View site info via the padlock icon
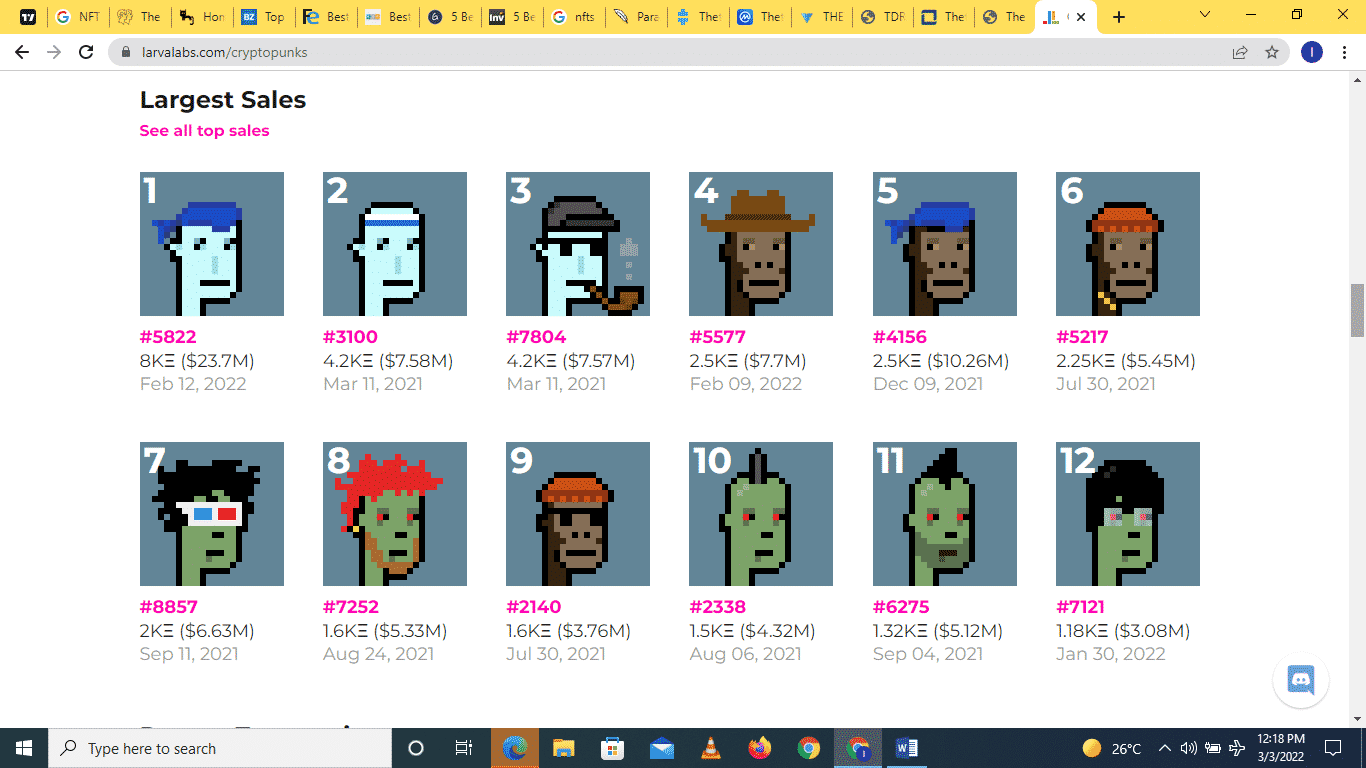The width and height of the screenshot is (1366, 768). (126, 52)
